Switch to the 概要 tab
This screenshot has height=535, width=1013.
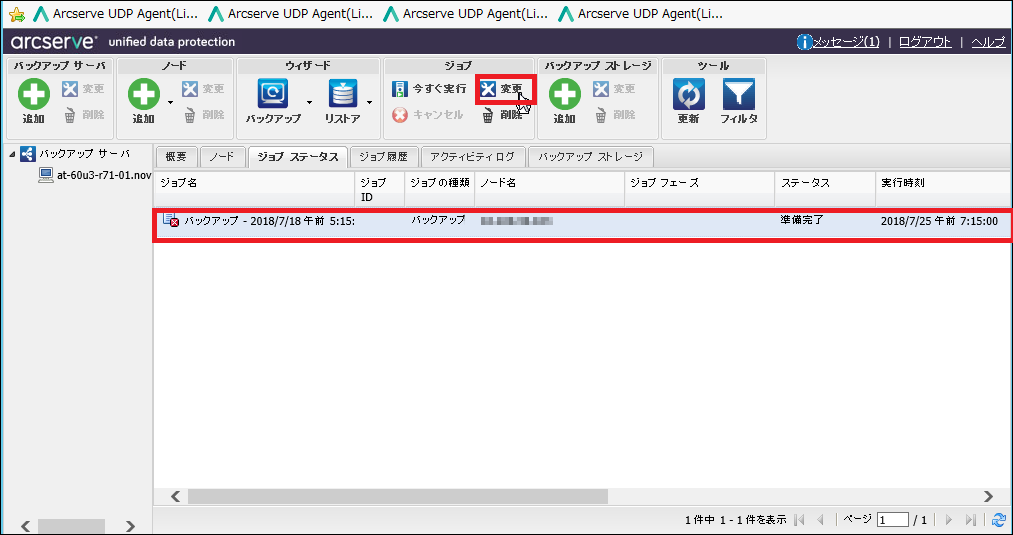[x=176, y=156]
